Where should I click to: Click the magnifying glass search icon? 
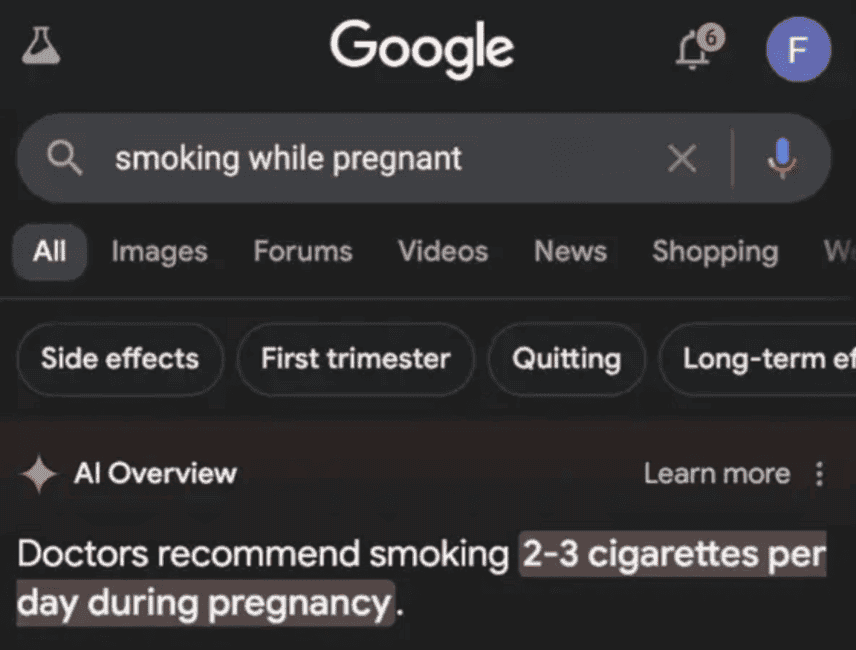click(64, 158)
